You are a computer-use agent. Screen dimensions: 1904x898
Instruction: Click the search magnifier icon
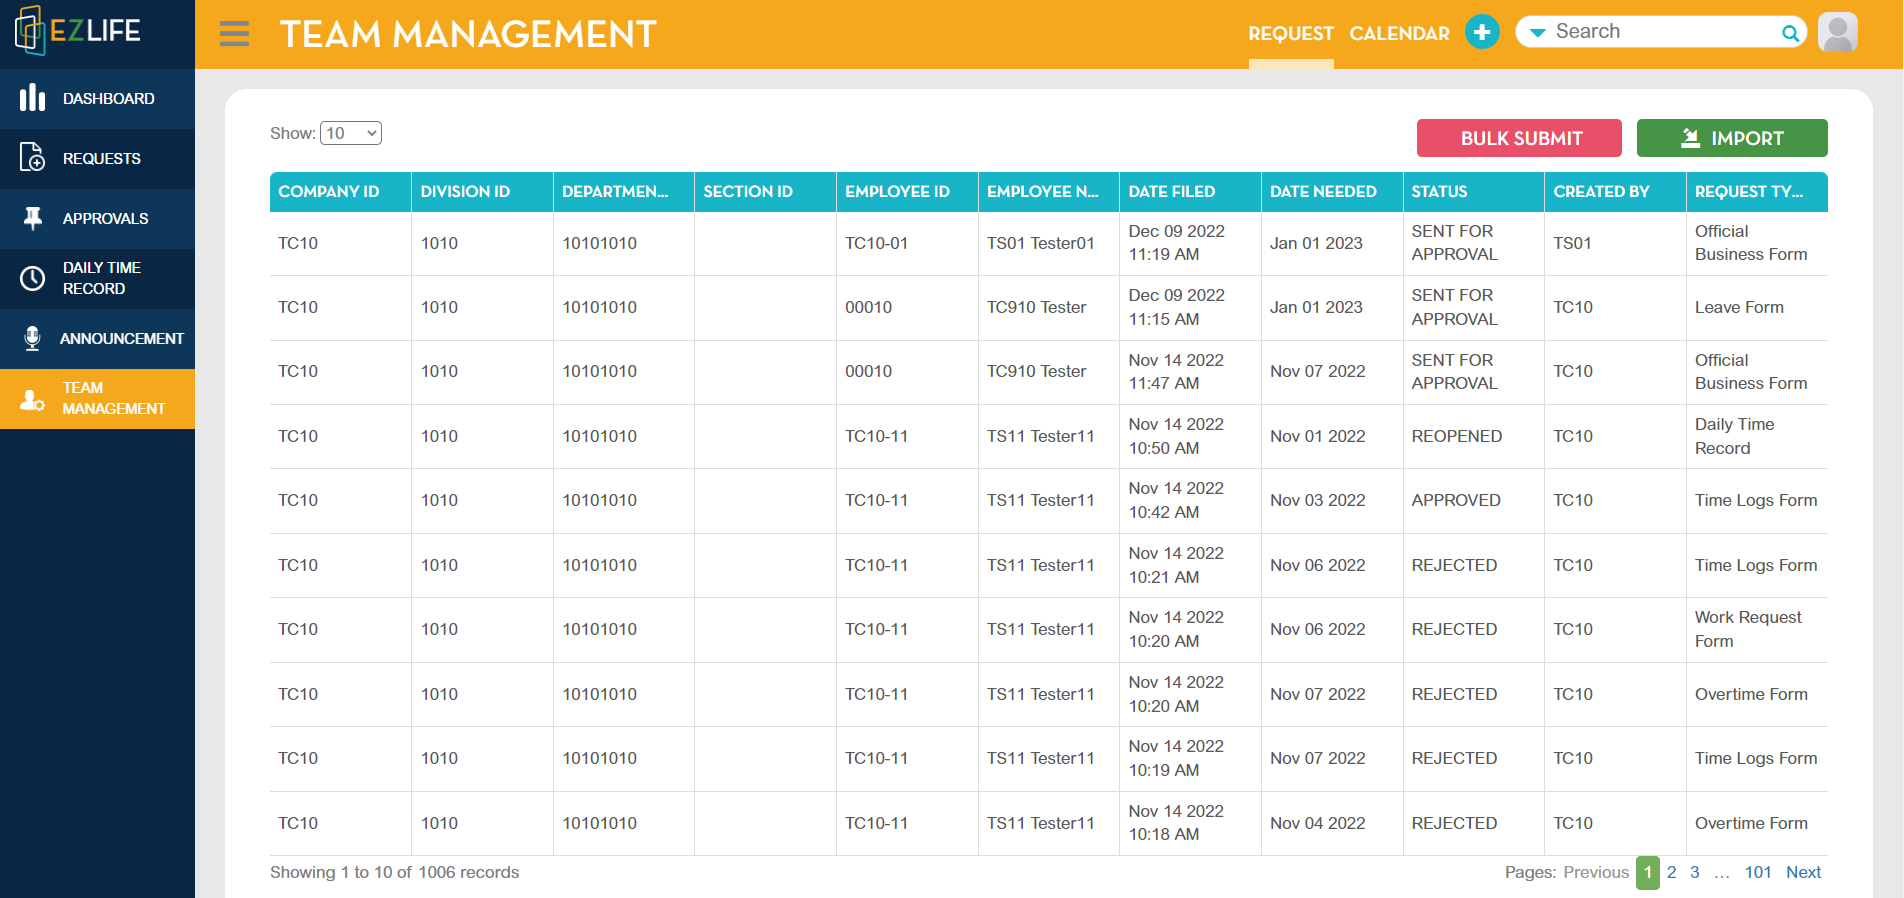click(1790, 33)
